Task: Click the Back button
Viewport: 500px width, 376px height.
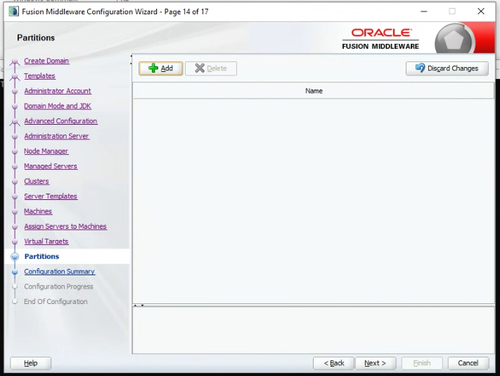Action: click(x=334, y=363)
